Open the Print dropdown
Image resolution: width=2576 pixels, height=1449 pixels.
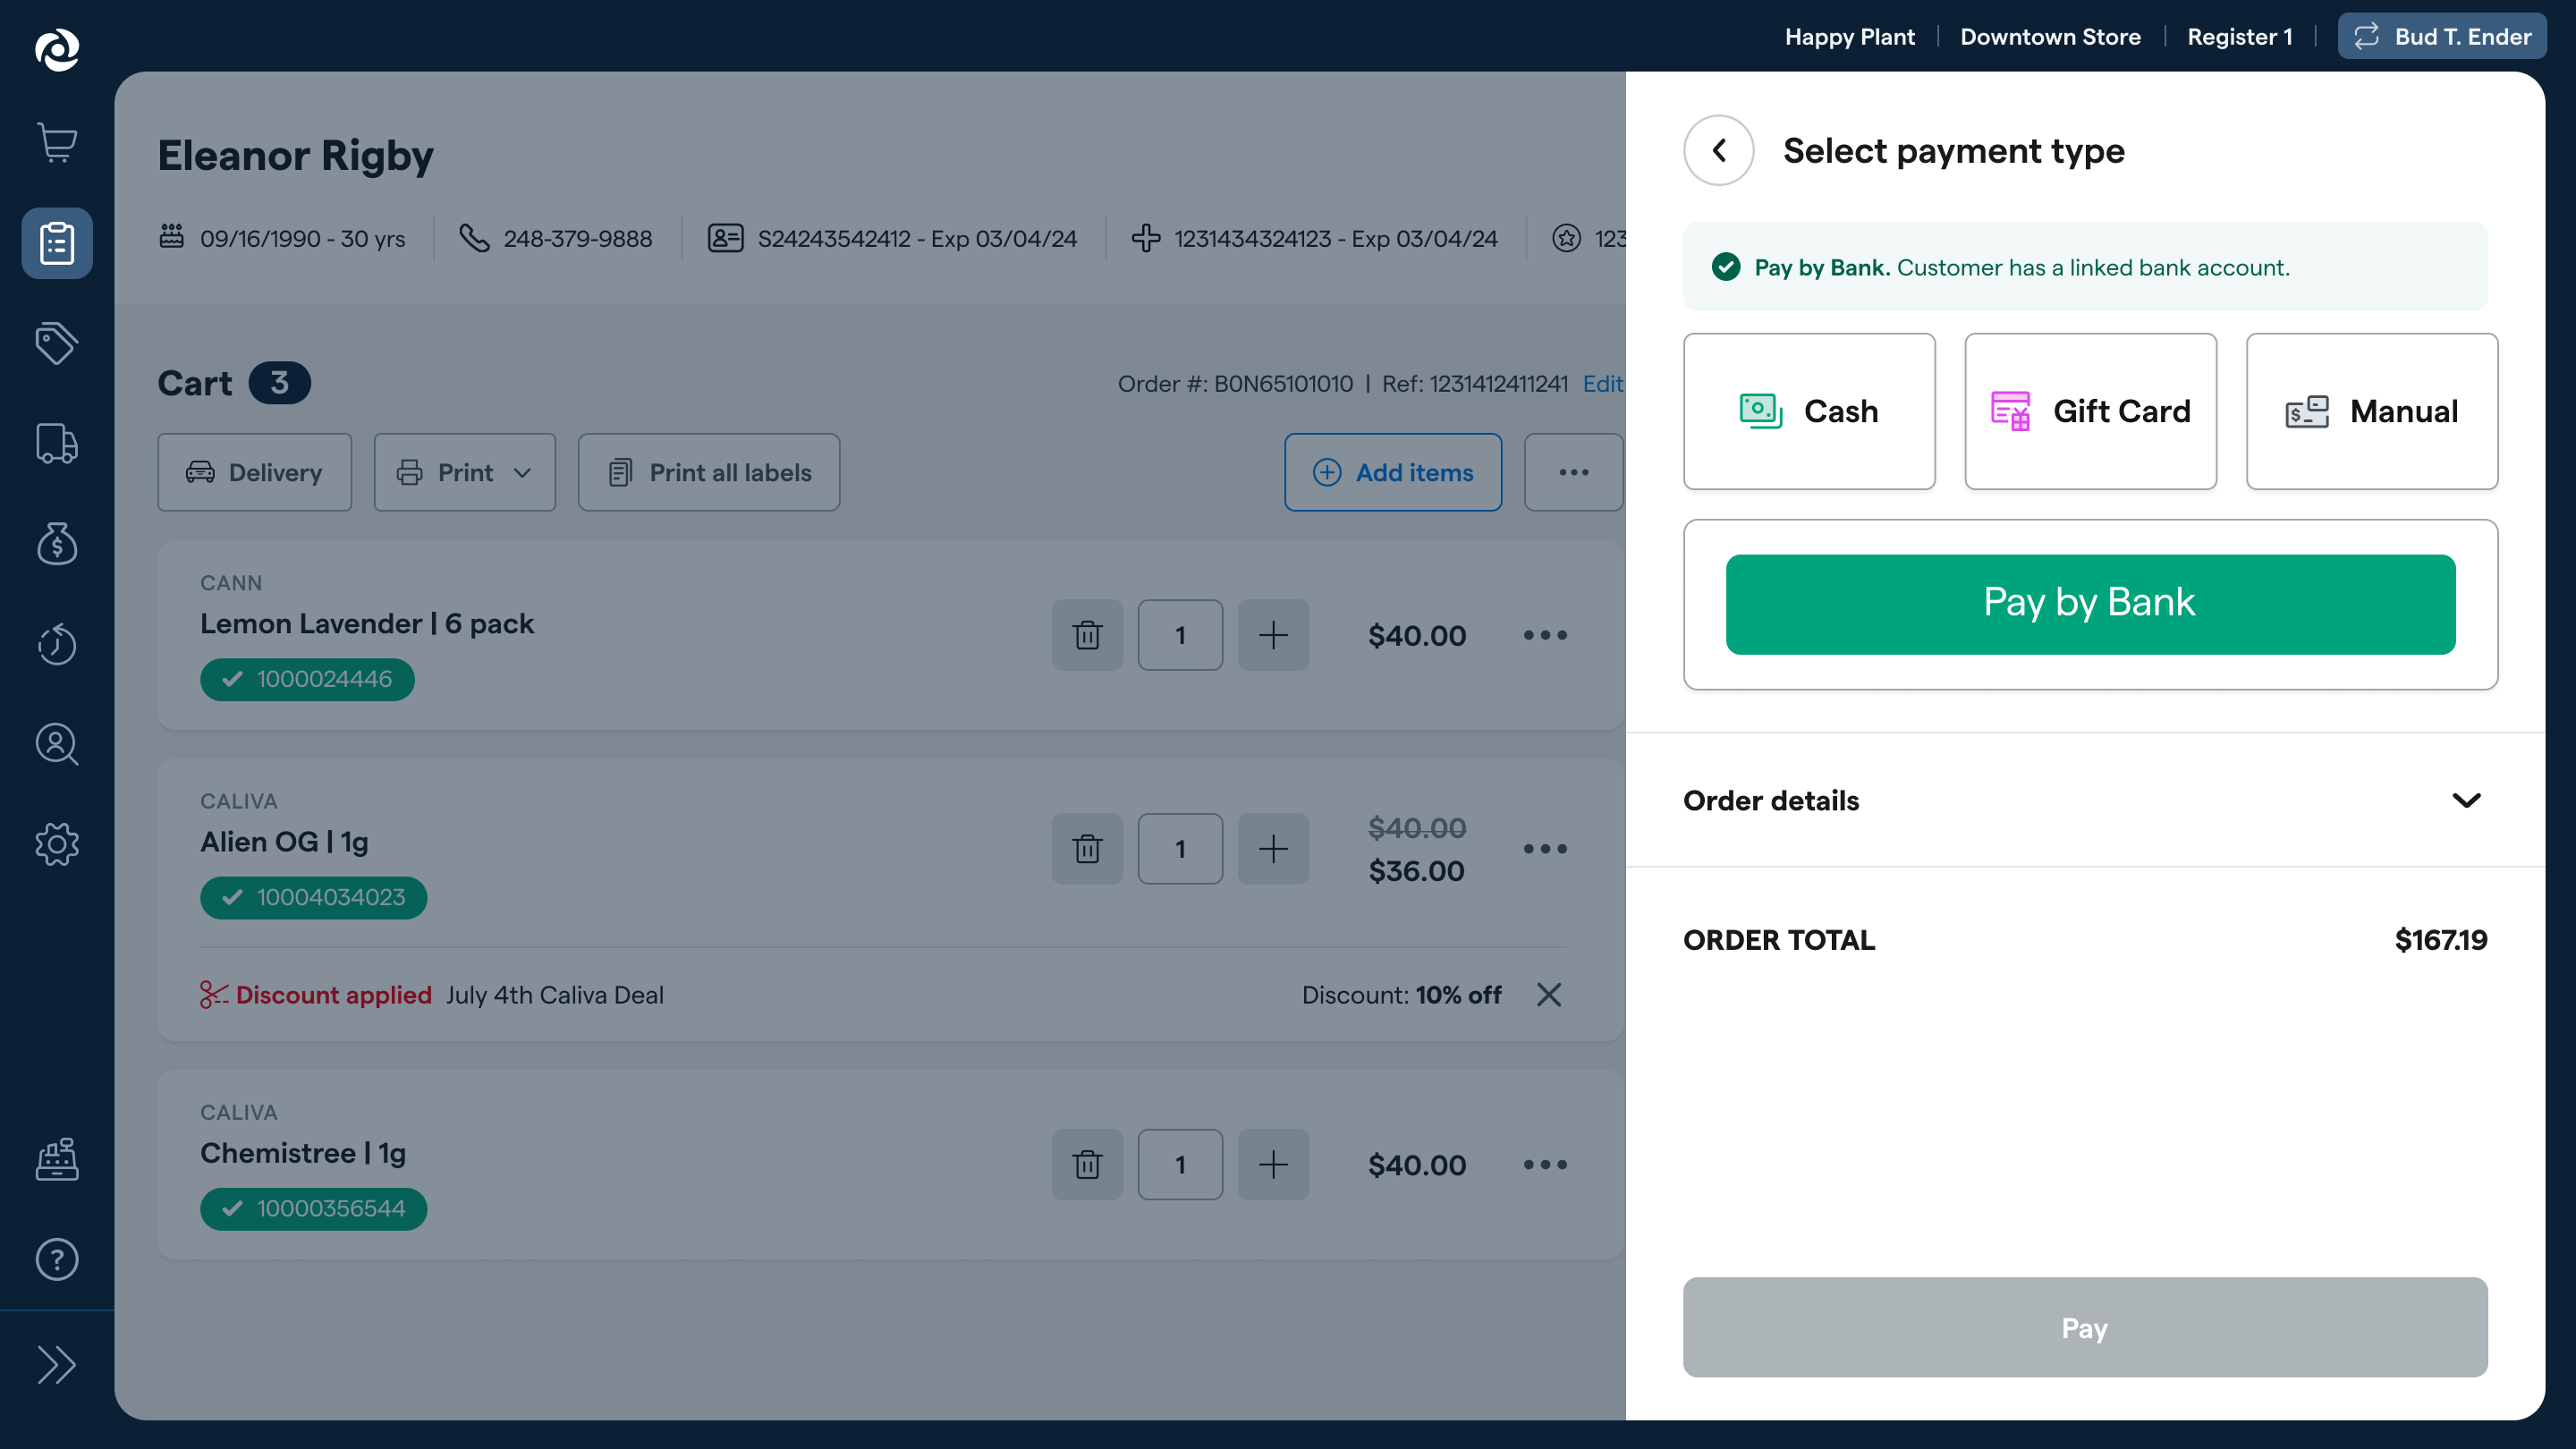coord(465,472)
